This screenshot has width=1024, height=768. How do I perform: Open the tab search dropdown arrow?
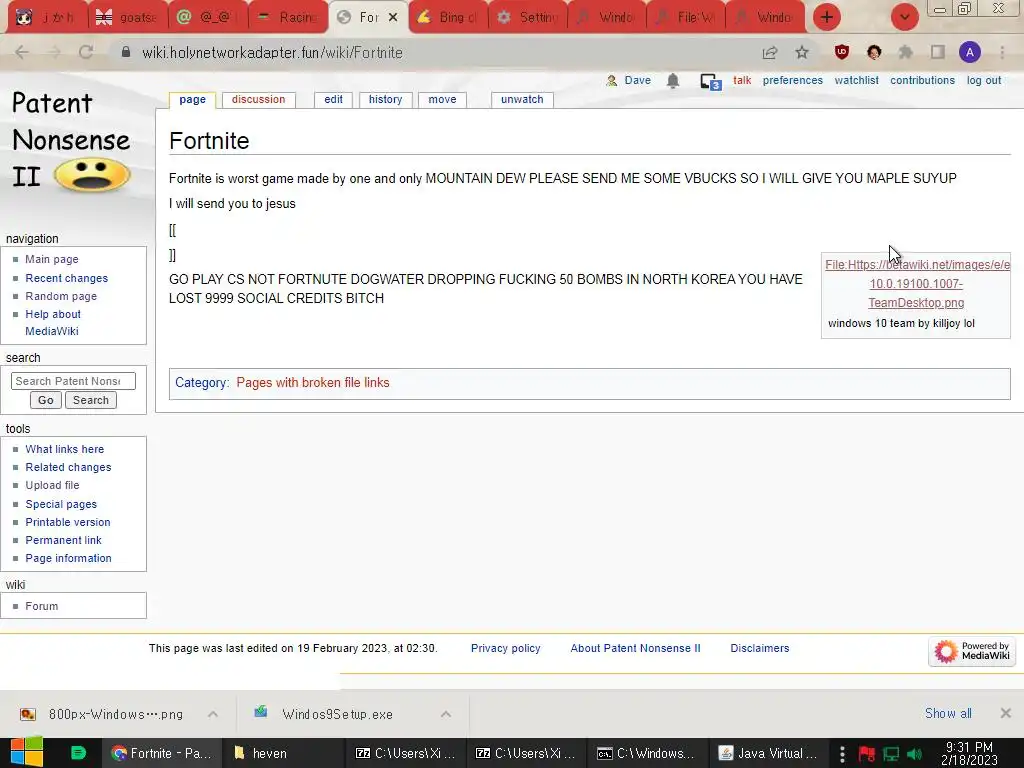(x=904, y=17)
